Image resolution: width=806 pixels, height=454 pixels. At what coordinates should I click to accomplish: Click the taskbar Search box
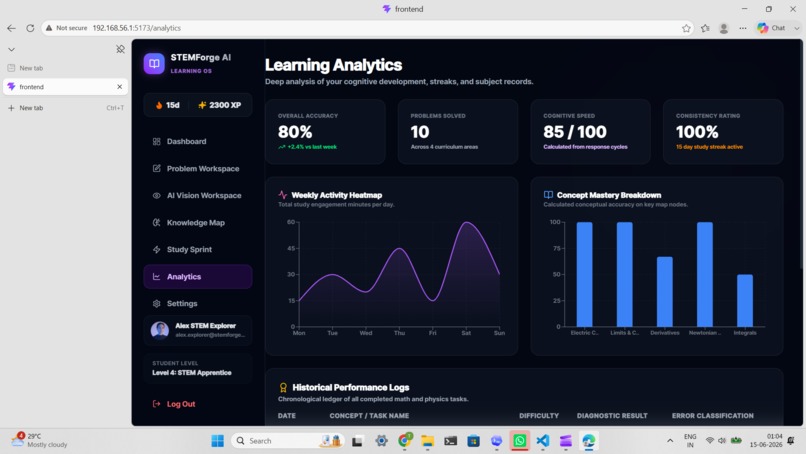287,441
